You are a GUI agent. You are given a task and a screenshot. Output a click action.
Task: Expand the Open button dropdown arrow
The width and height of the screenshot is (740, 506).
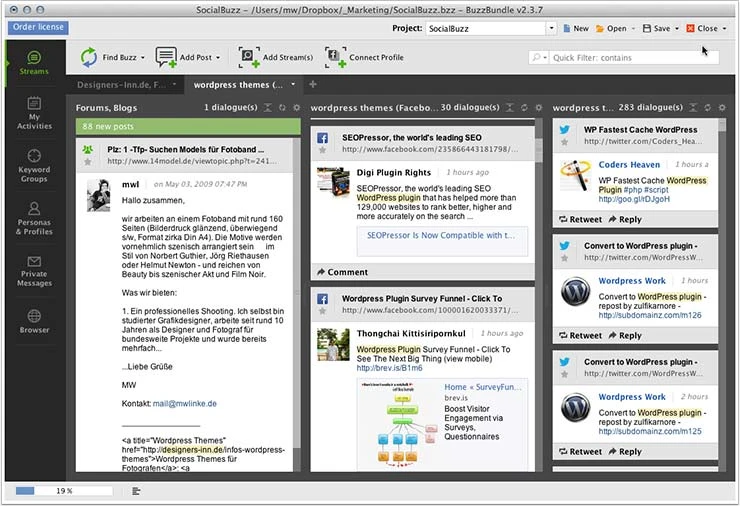(633, 29)
